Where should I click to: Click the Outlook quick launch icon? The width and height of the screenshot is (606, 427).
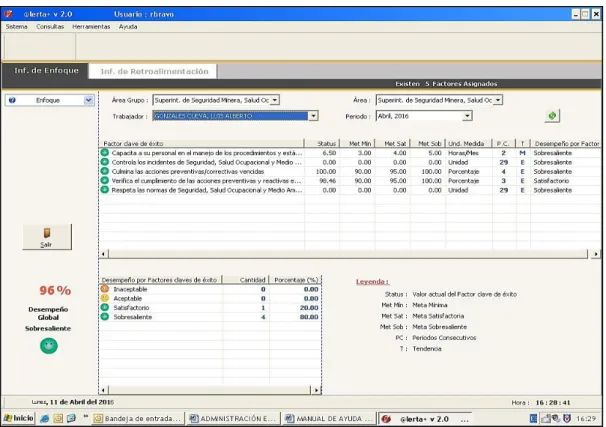pyautogui.click(x=58, y=418)
